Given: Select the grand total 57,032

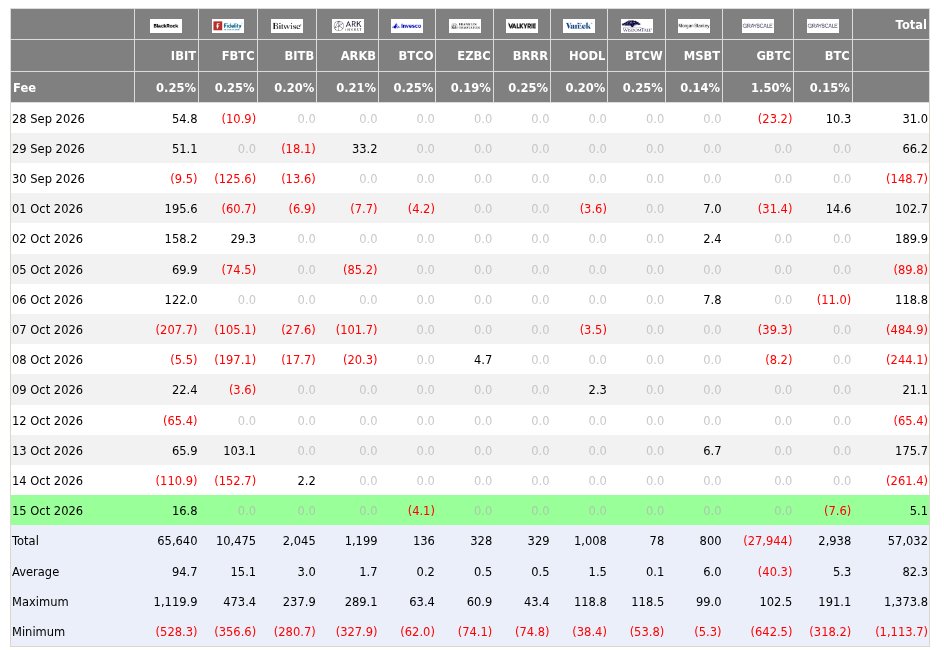Looking at the screenshot, I should [x=908, y=541].
